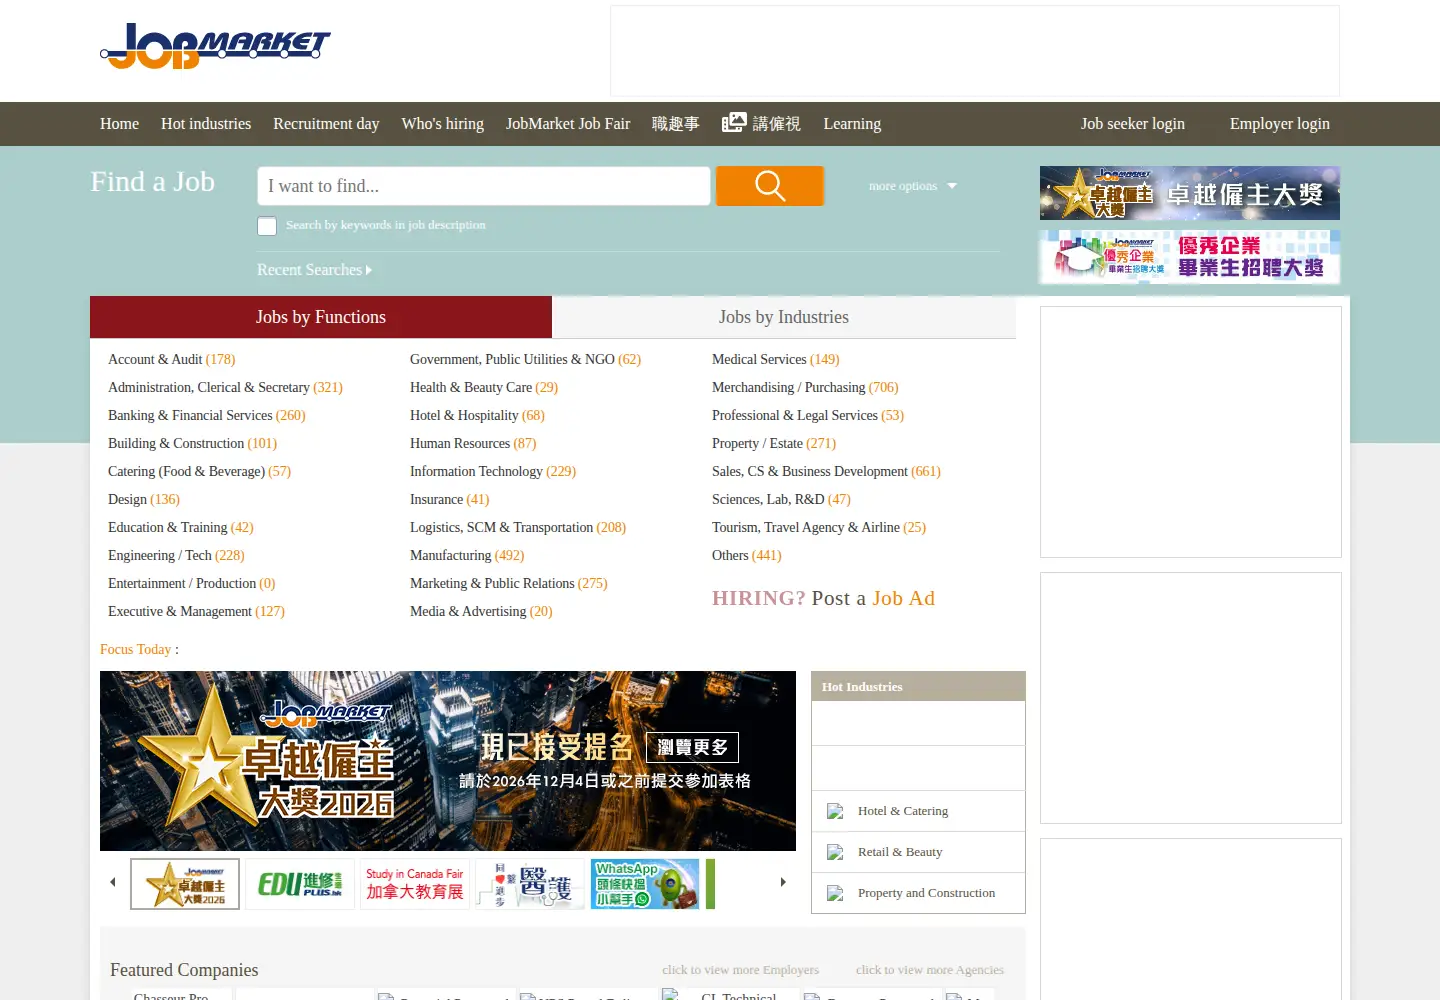Open the 講僱視 video icon link
1440x1000 pixels.
(761, 123)
